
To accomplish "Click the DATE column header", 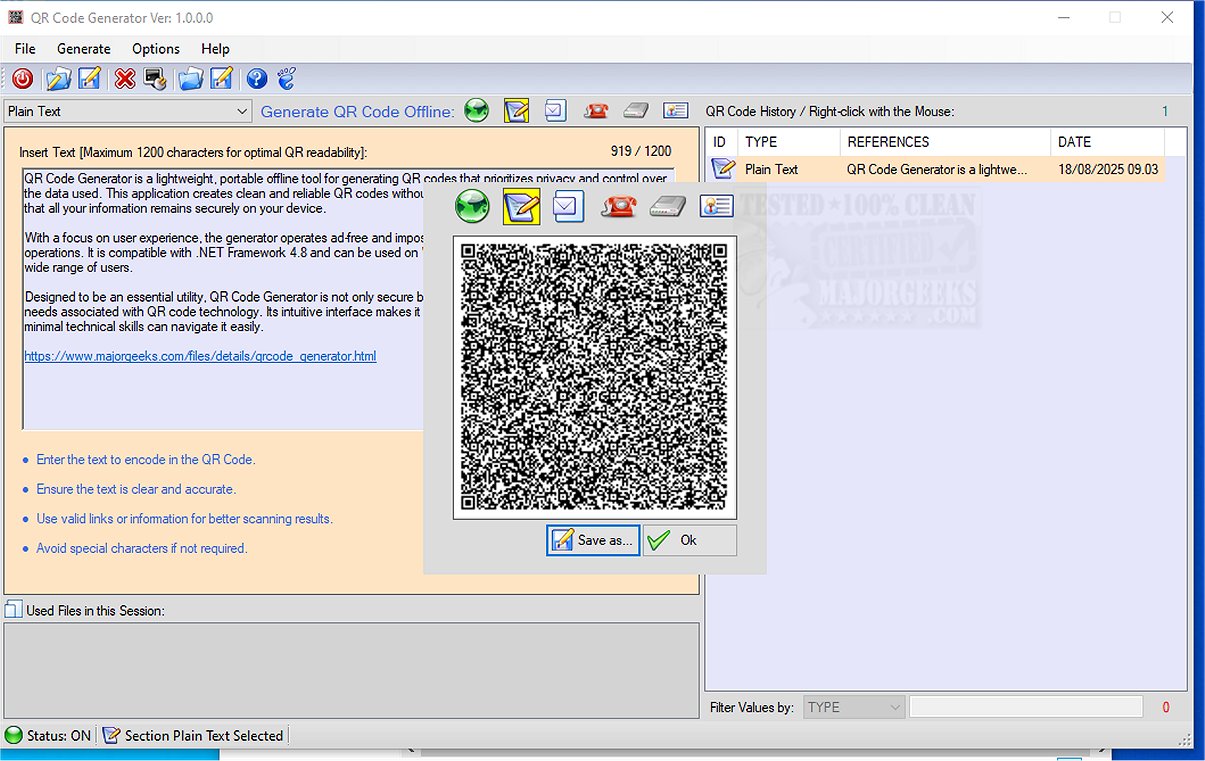I will pos(1108,142).
